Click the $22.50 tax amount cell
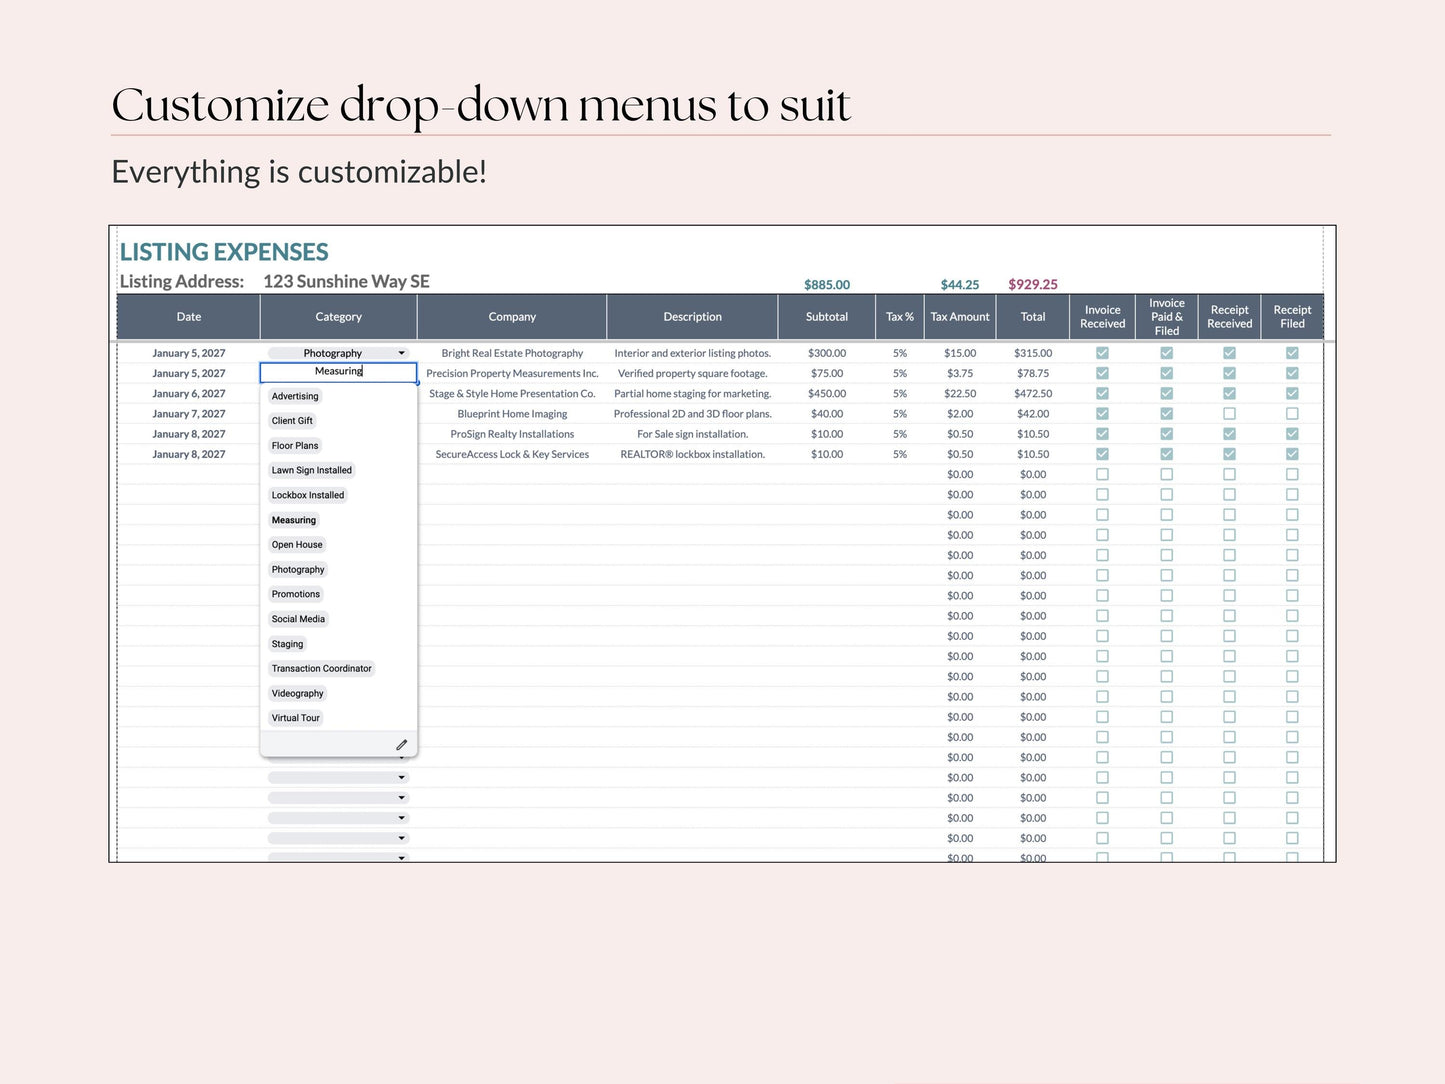The image size is (1445, 1084). click(x=960, y=394)
